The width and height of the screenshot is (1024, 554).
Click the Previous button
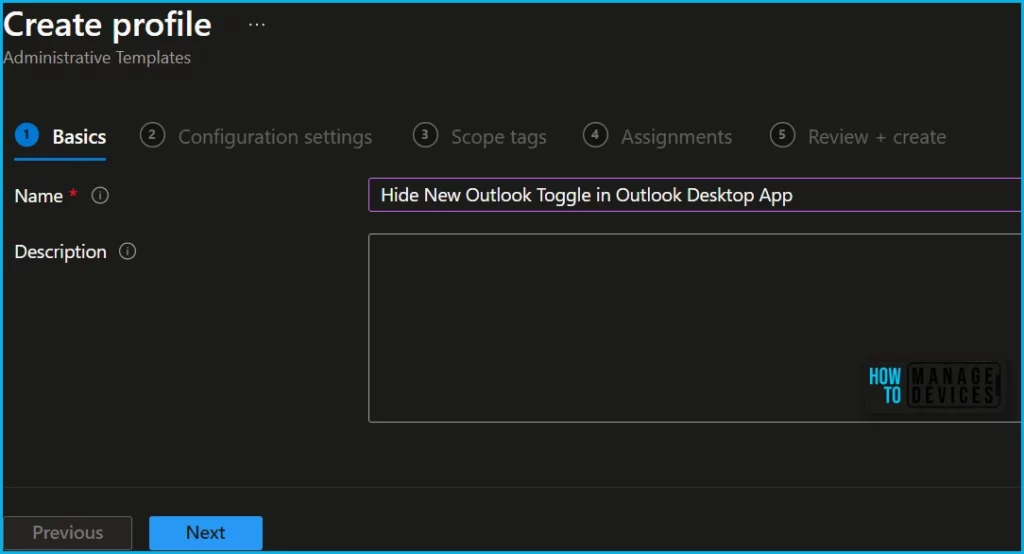(68, 532)
